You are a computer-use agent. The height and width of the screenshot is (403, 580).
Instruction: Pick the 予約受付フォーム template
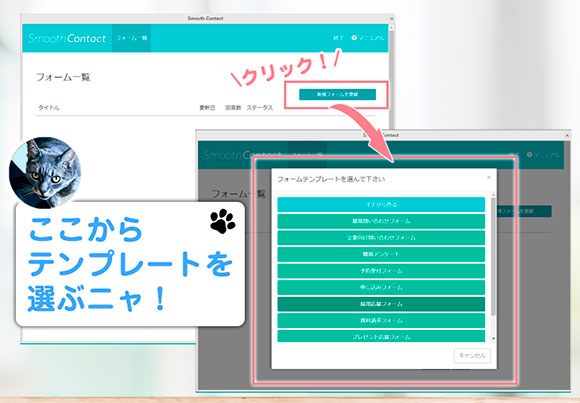pyautogui.click(x=381, y=271)
